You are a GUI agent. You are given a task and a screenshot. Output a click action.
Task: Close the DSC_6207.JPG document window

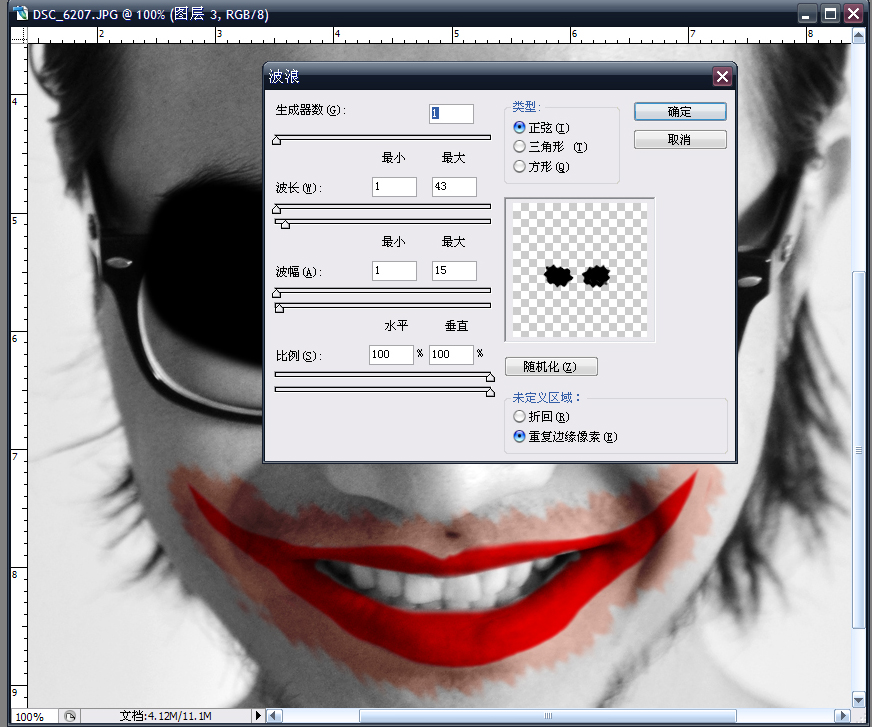854,13
